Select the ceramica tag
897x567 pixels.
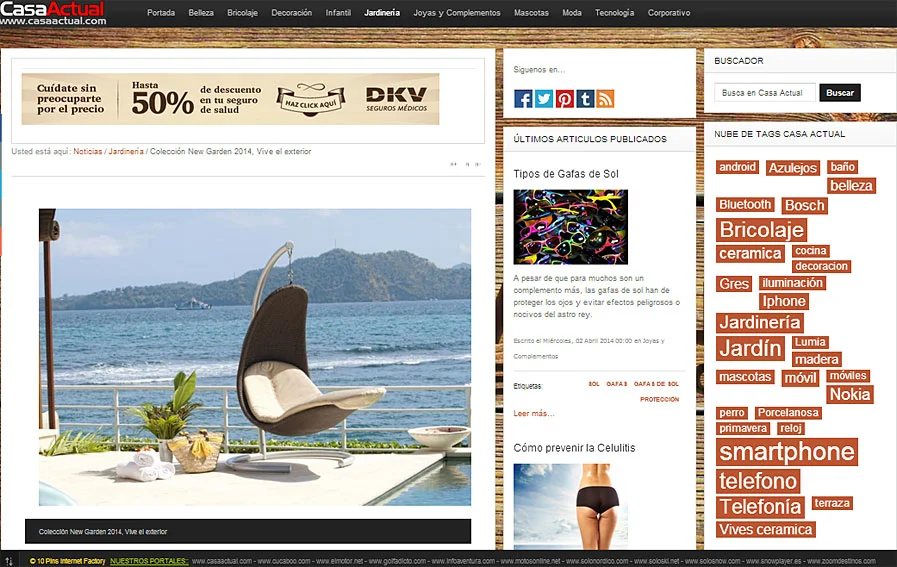click(750, 253)
